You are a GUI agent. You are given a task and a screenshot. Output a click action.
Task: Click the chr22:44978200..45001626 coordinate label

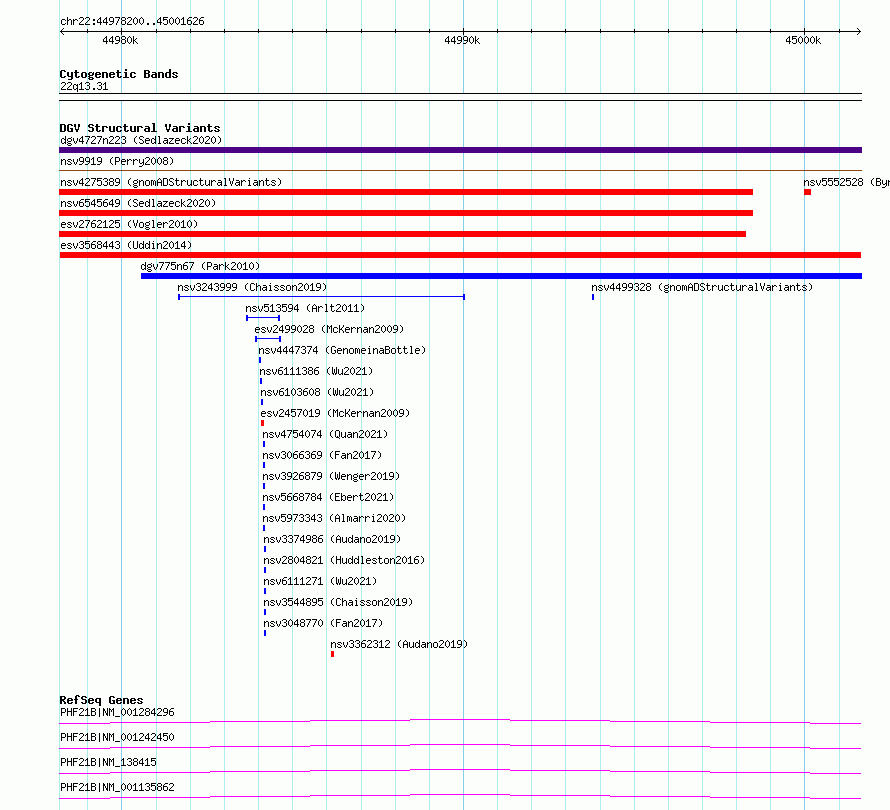132,22
